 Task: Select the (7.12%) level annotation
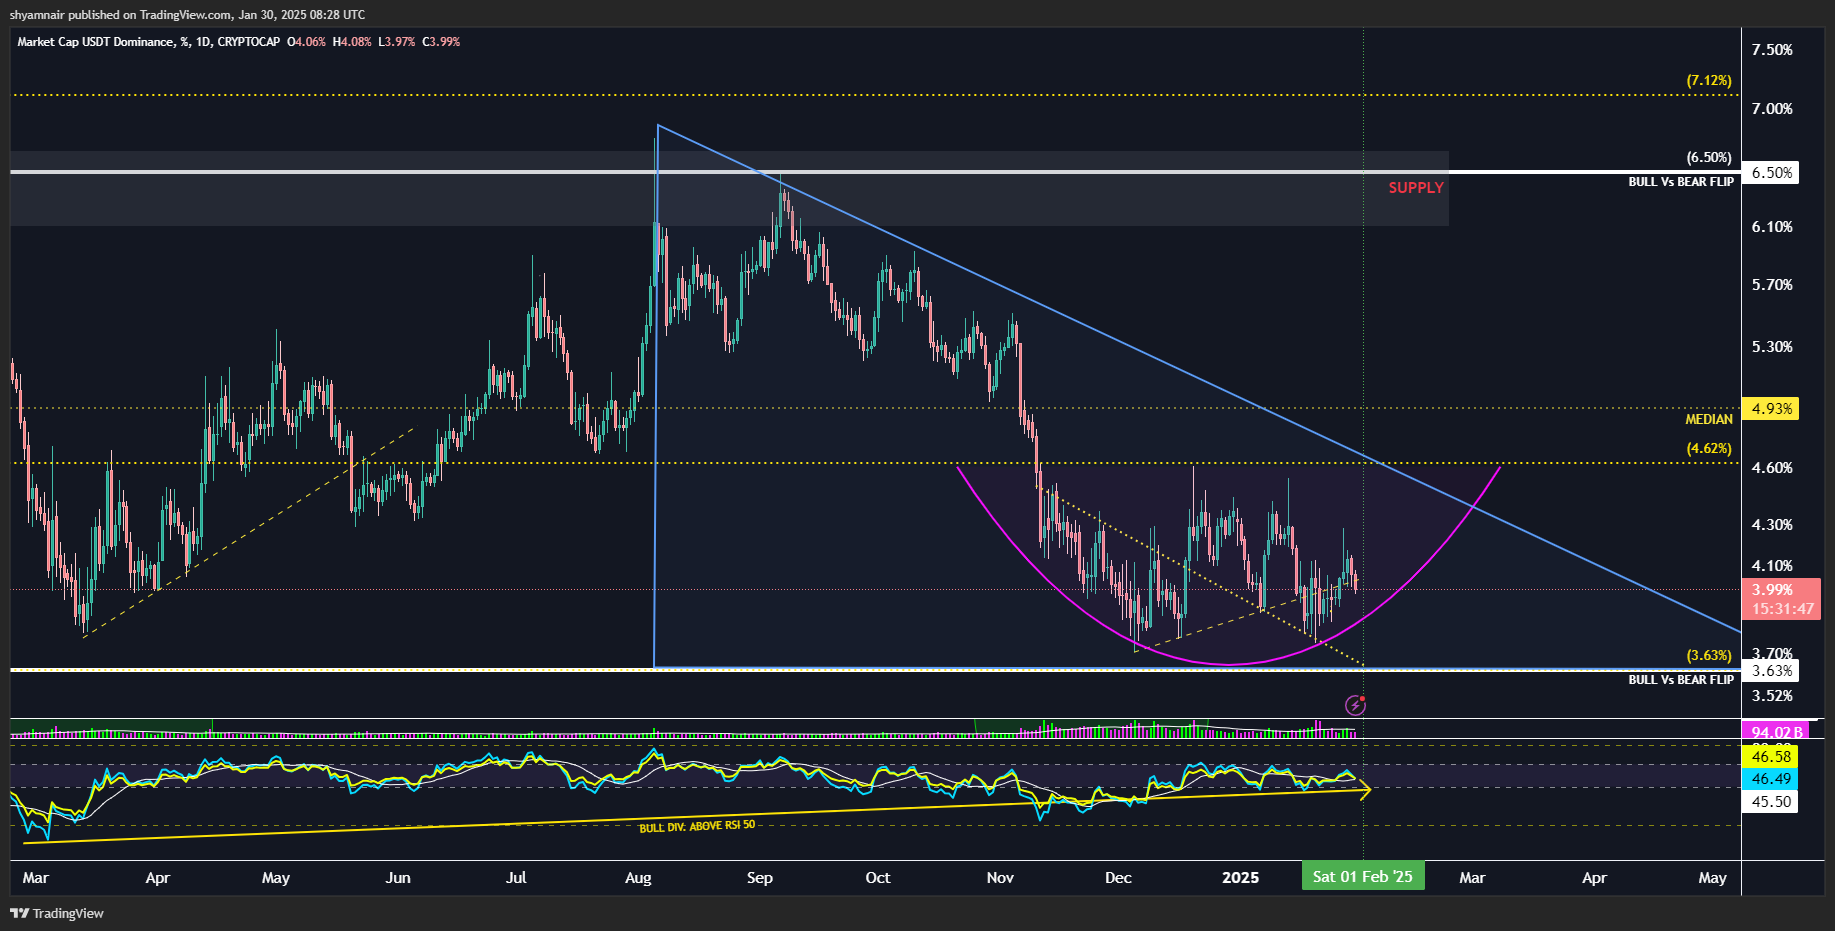[x=1709, y=80]
